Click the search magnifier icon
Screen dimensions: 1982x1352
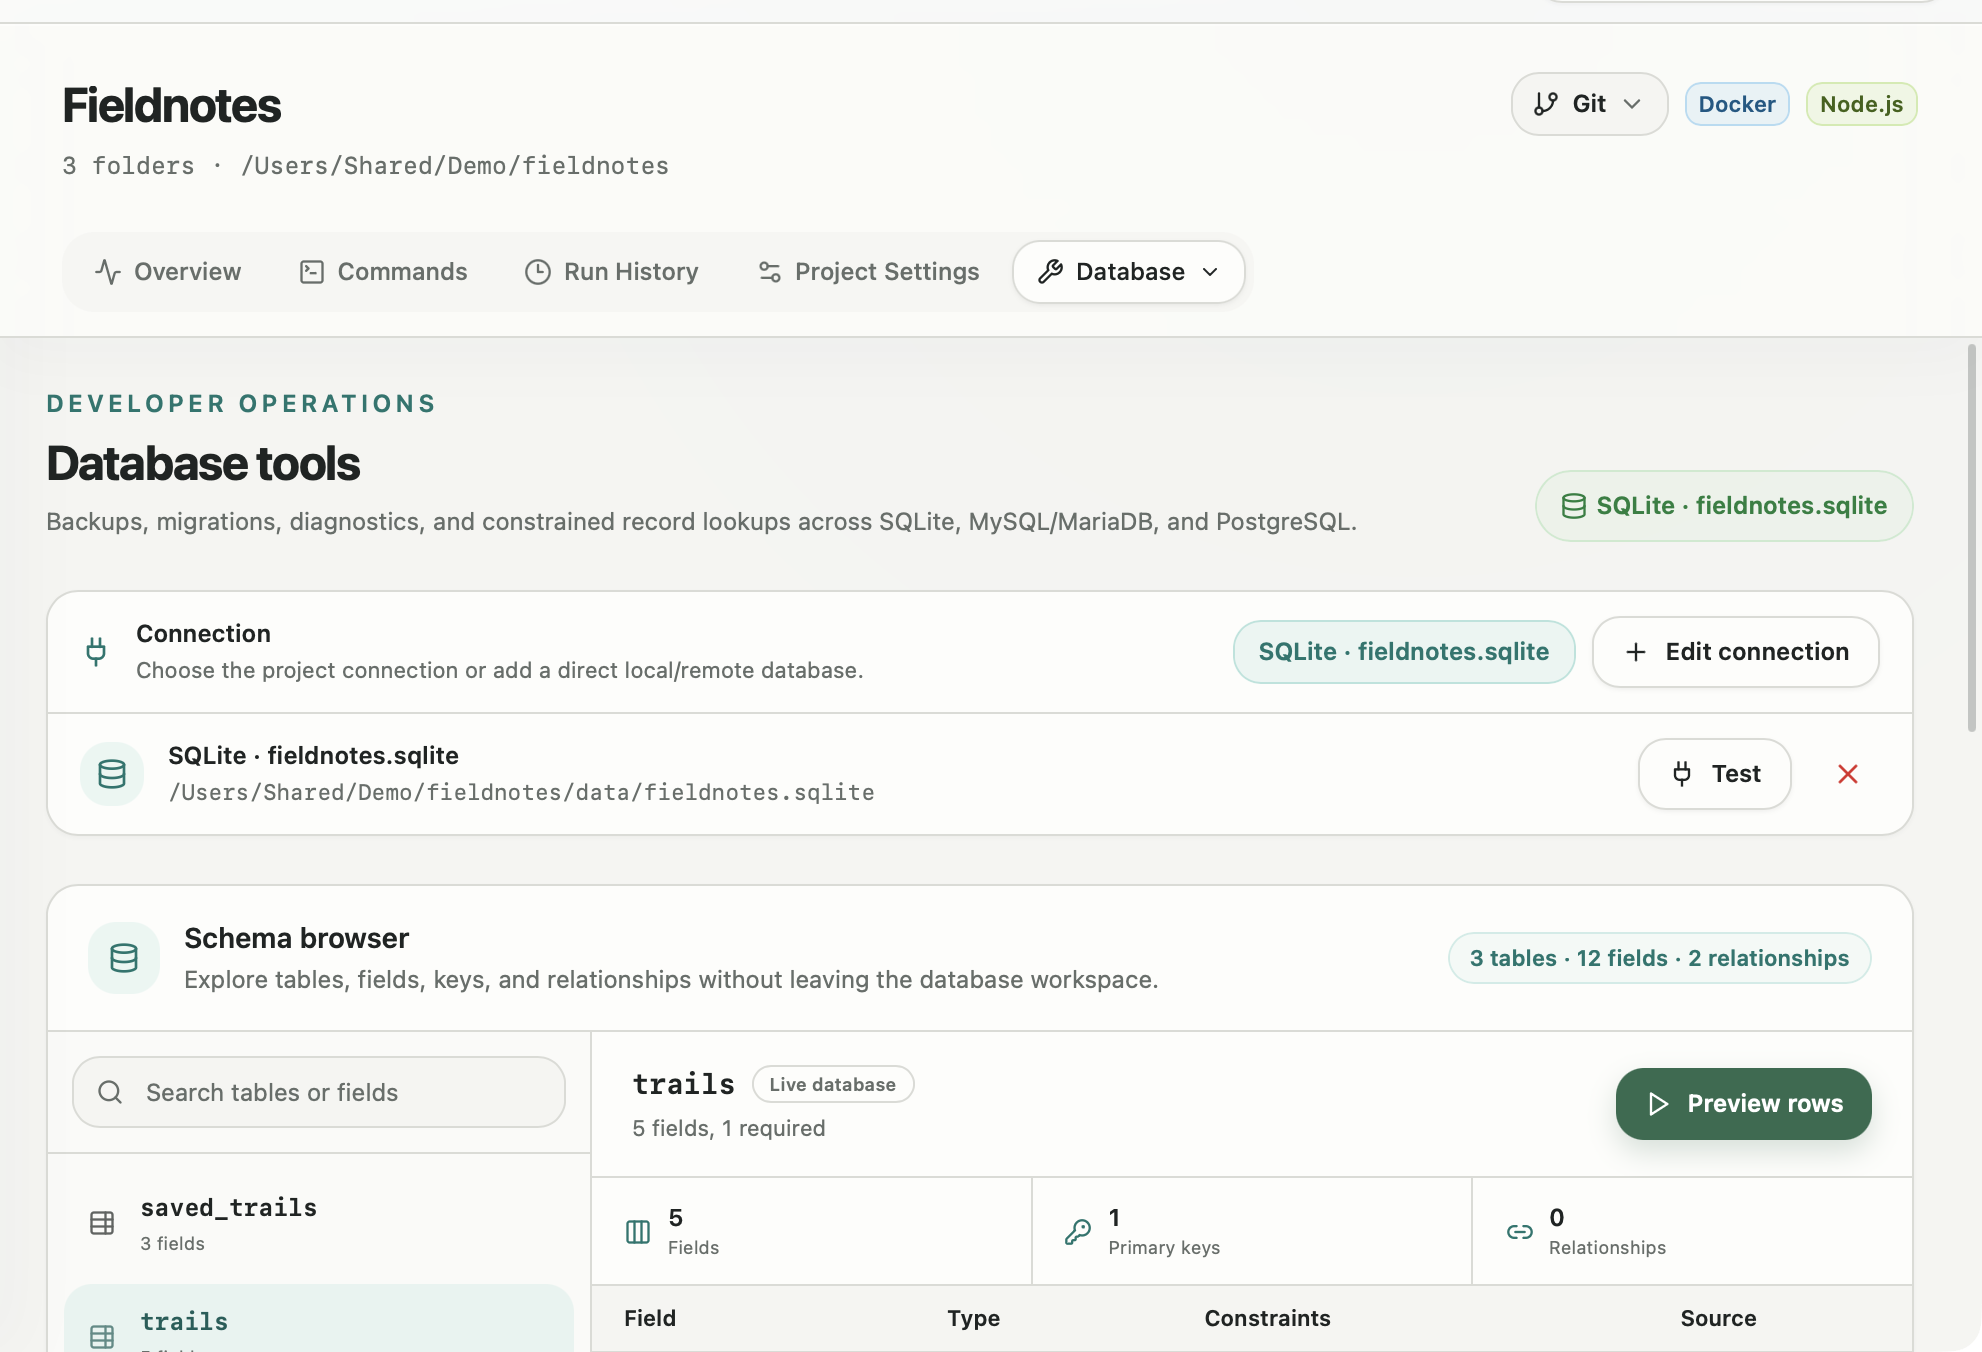pos(110,1092)
